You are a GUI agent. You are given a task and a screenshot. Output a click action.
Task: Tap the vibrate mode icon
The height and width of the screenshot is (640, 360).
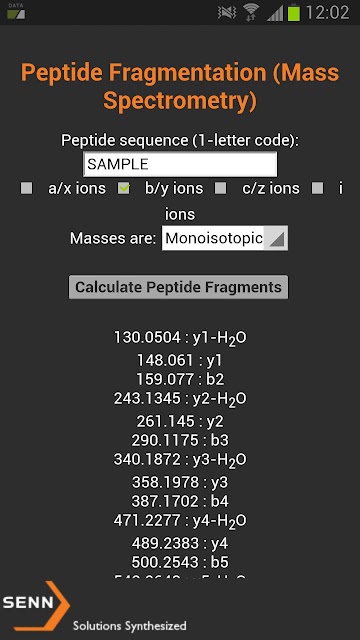(x=227, y=13)
